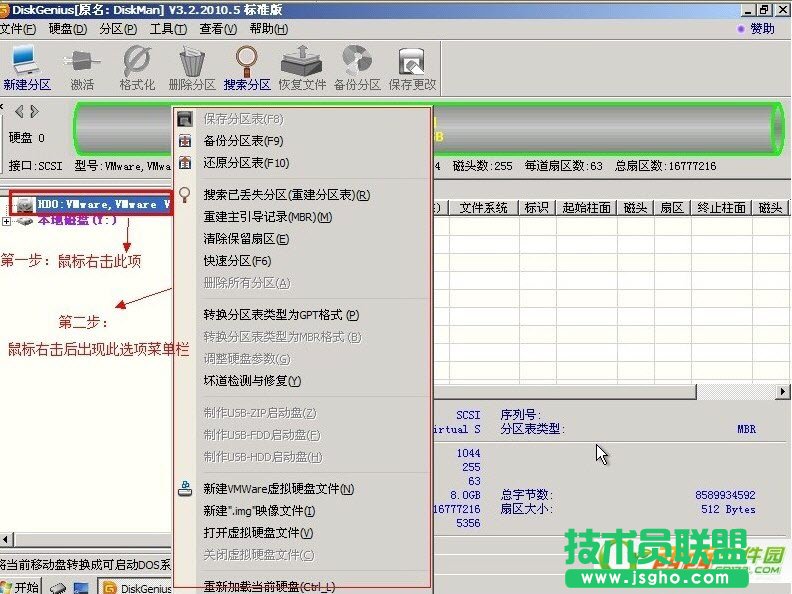792x594 pixels.
Task: Click the 终止柱面 column header
Action: [721, 208]
